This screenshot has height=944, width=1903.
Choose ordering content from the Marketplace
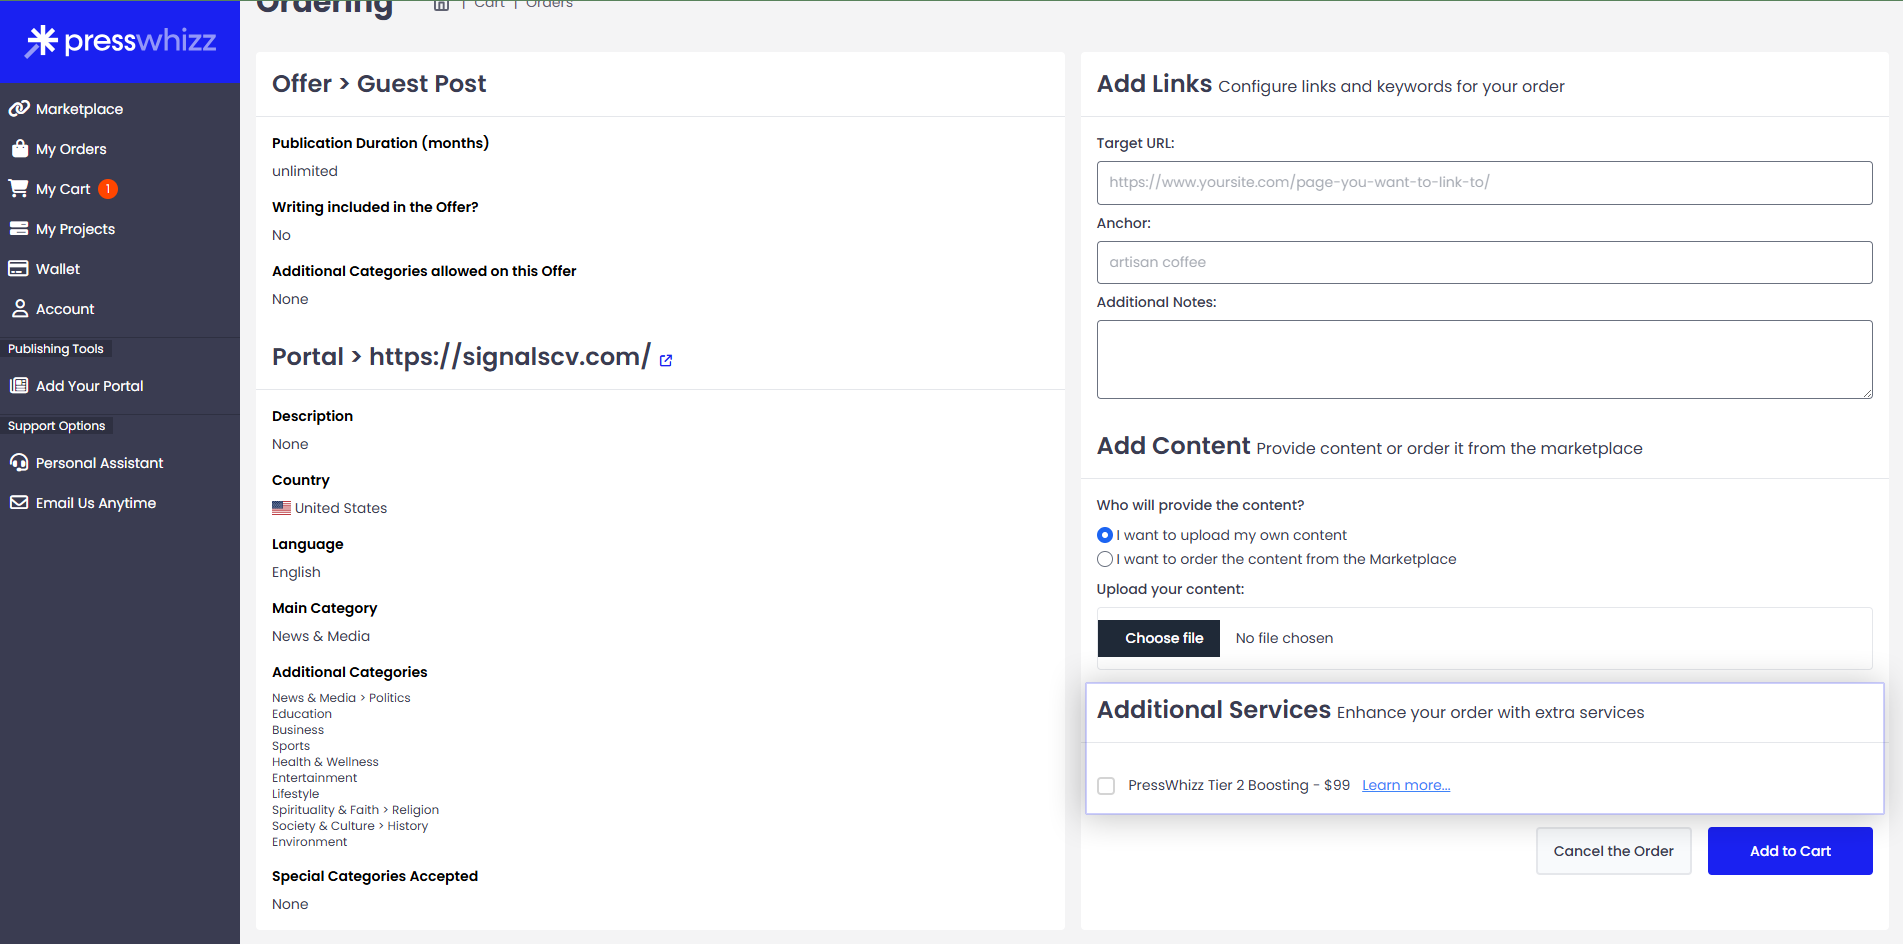(1104, 559)
